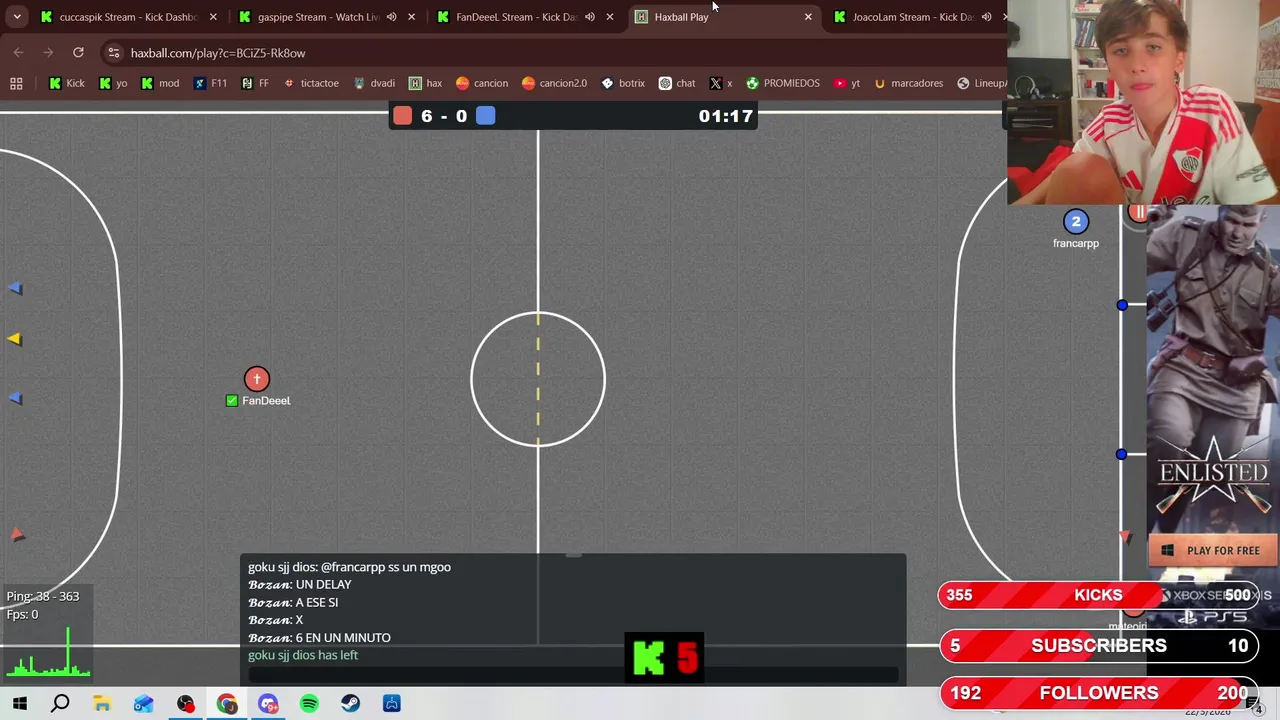Open the Enlisted PLAY FOR FREE ad button
Viewport: 1280px width, 720px height.
coord(1212,550)
